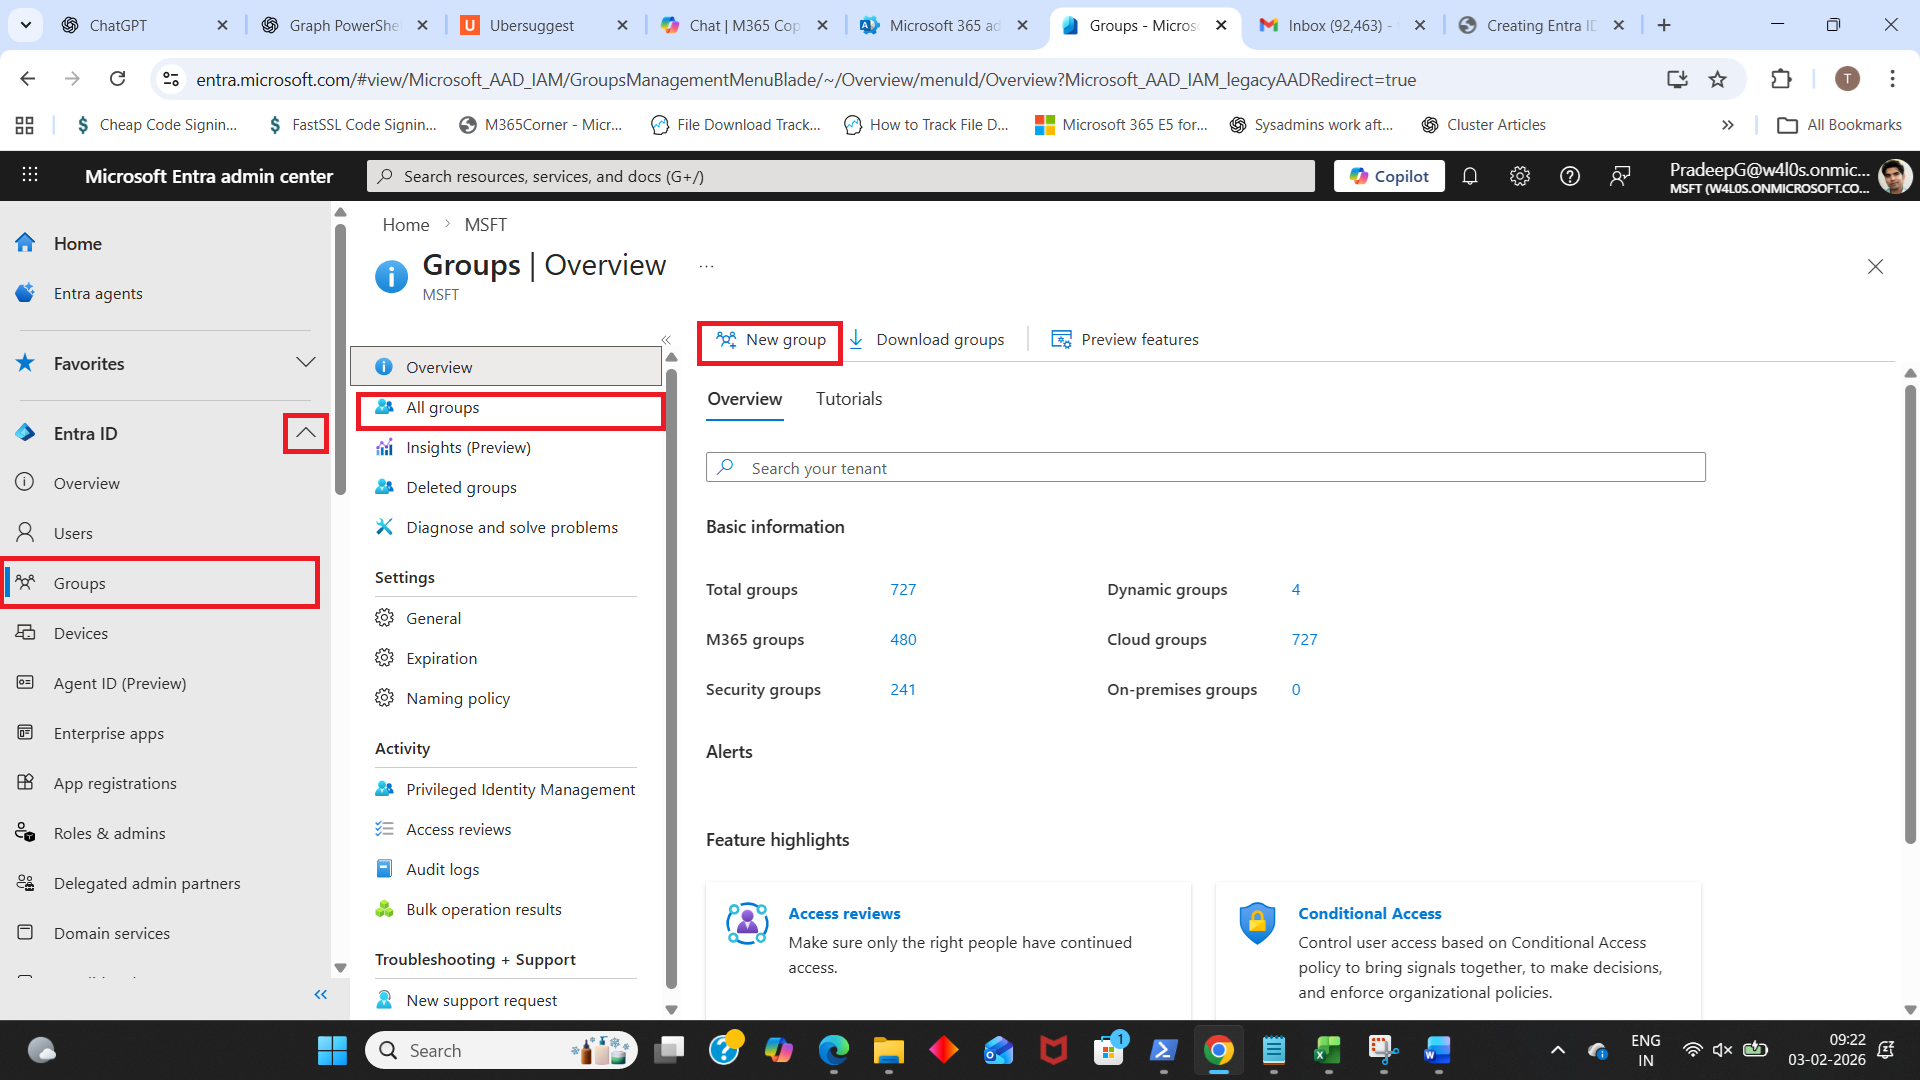Click the Copilot button
The width and height of the screenshot is (1920, 1080).
(x=1388, y=176)
